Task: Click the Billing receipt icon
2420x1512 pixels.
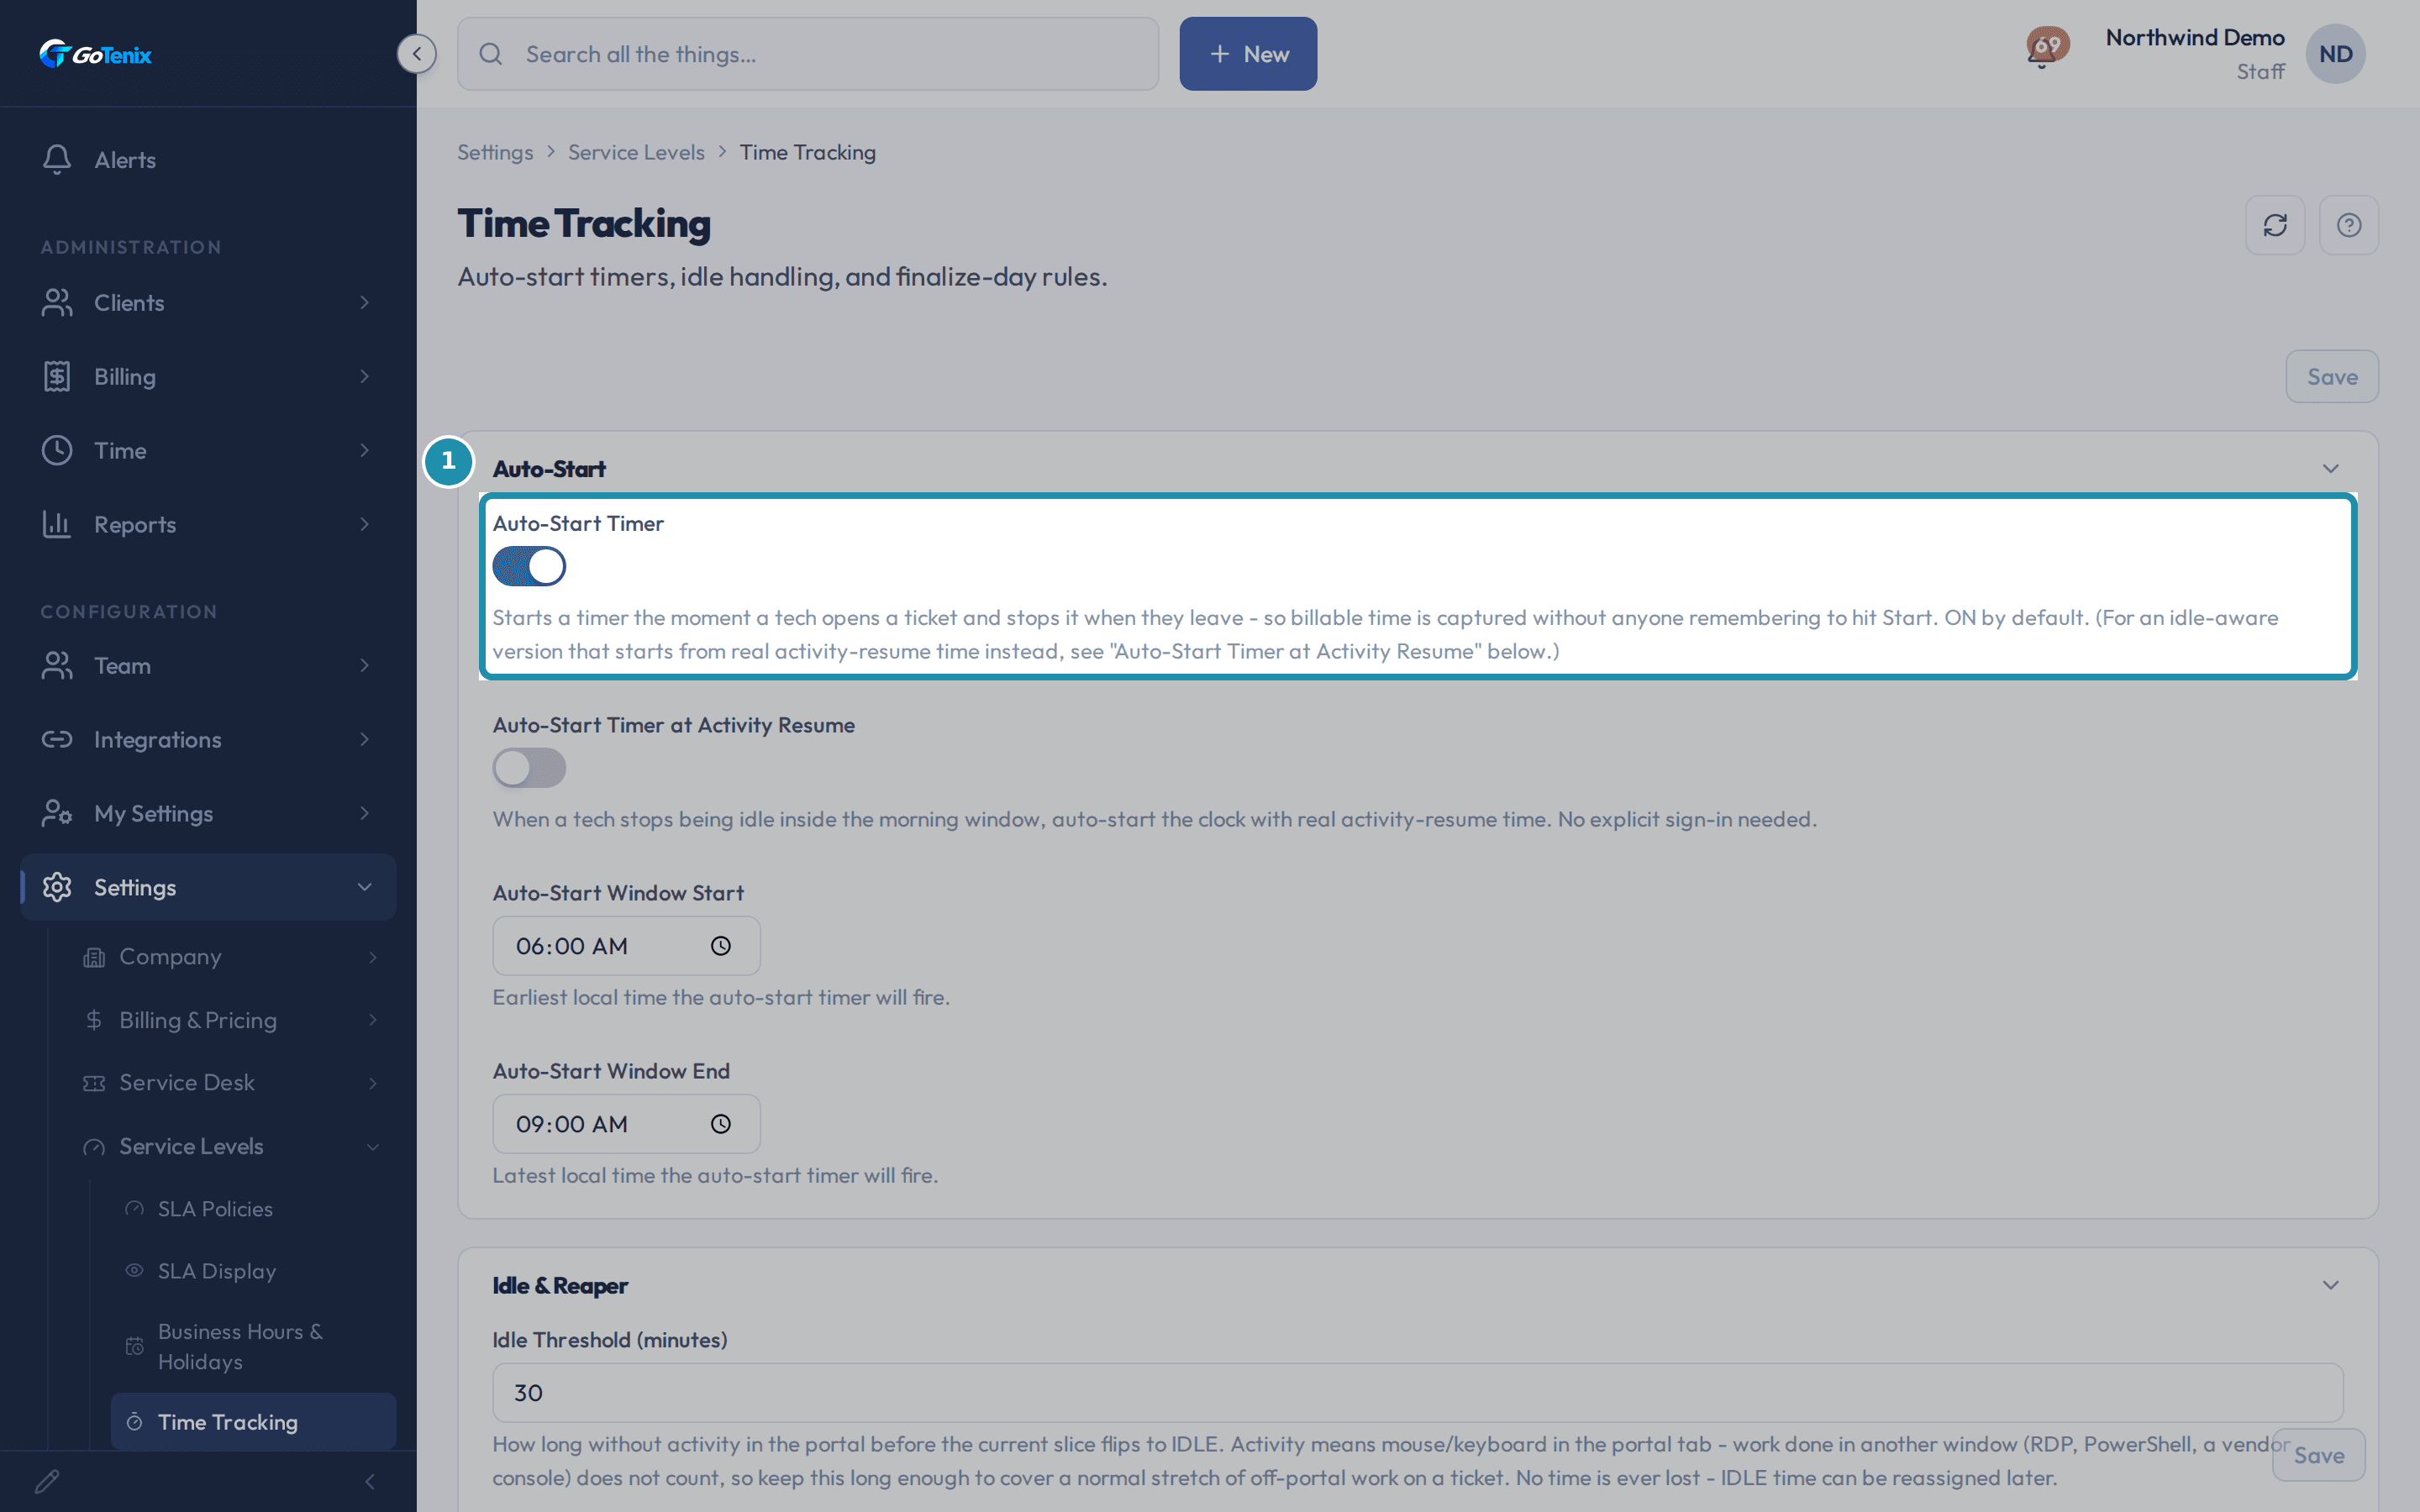Action: pos(57,377)
